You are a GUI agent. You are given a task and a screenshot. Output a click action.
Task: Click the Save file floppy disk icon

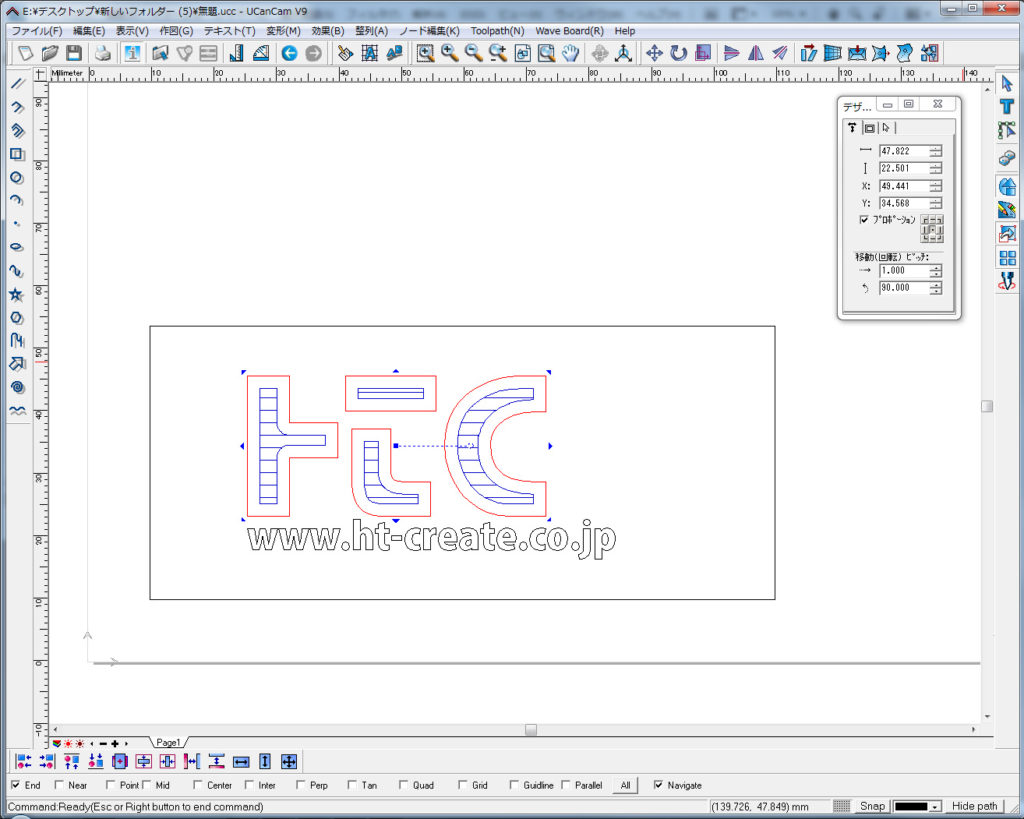pyautogui.click(x=74, y=53)
